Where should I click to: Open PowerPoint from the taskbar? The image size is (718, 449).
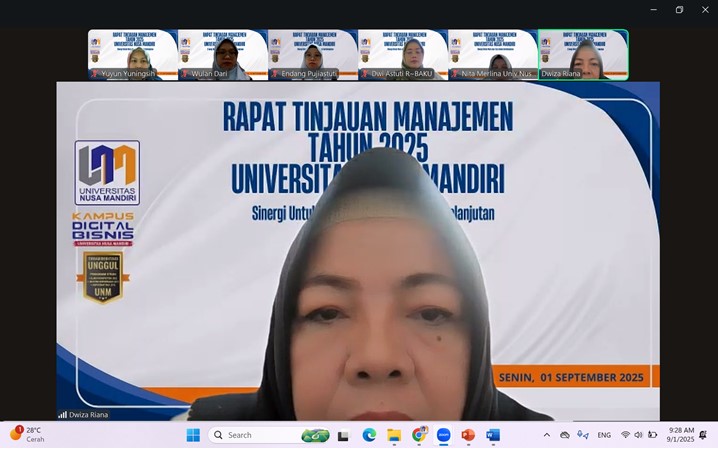468,435
